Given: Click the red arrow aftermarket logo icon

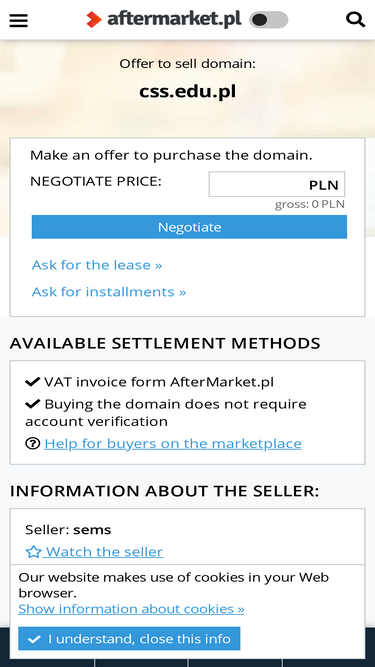Looking at the screenshot, I should [94, 20].
